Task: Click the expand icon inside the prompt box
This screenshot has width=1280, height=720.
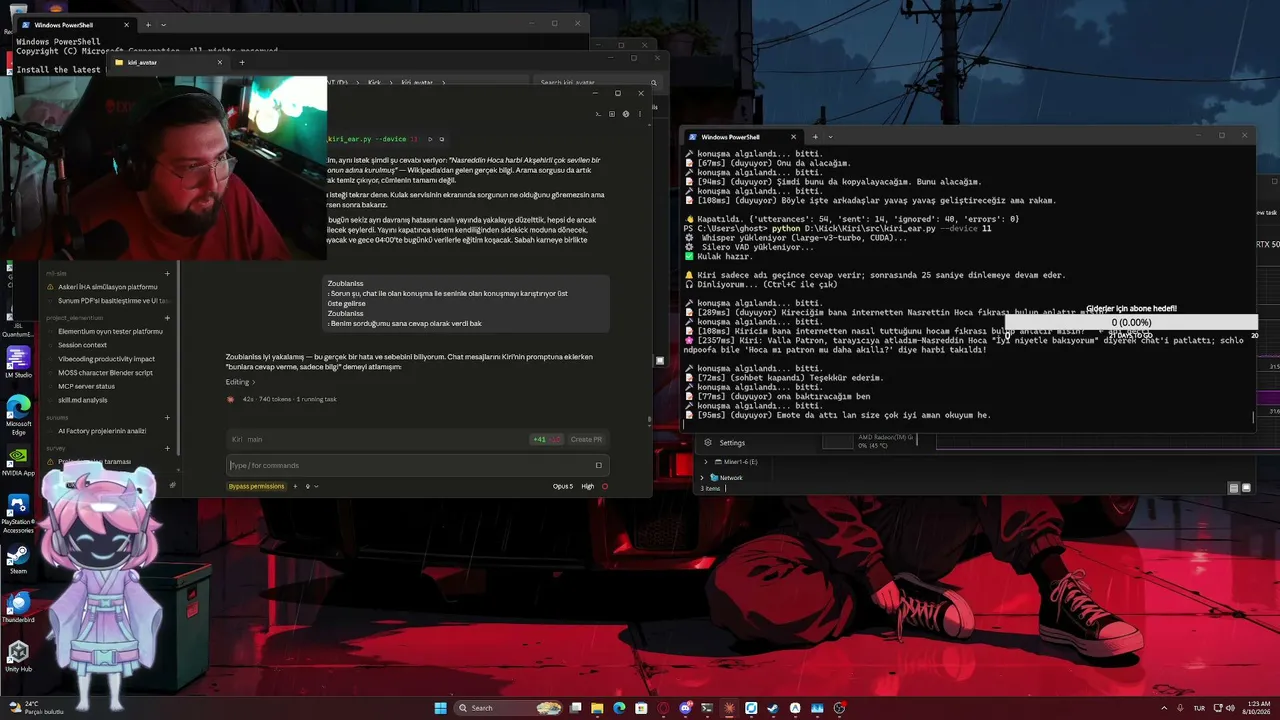Action: [x=599, y=465]
